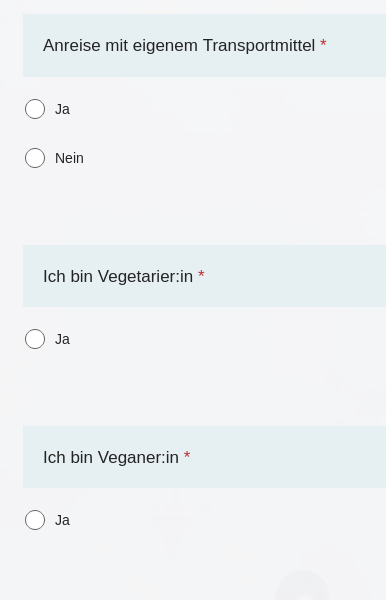Screen dimensions: 386x600
Task: Select Ja for Anreise mit eigenem Transportmittel
Action: [35, 109]
